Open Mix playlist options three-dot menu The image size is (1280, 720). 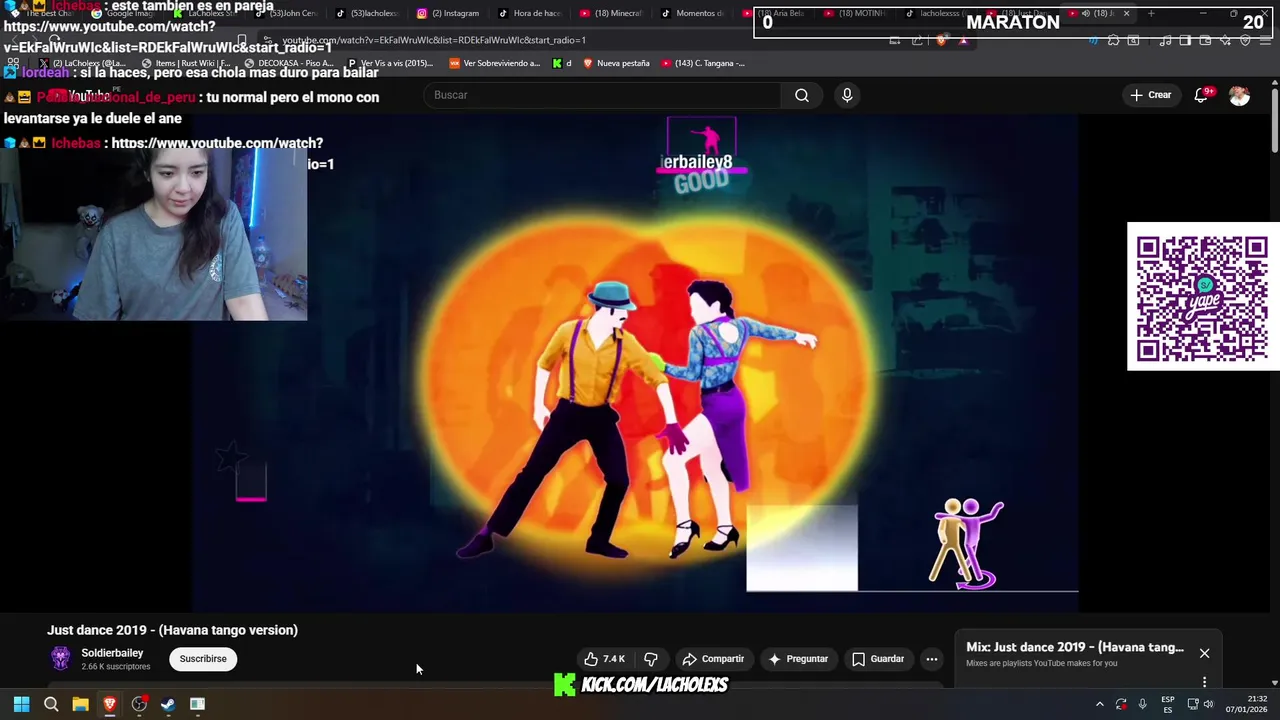(1204, 682)
